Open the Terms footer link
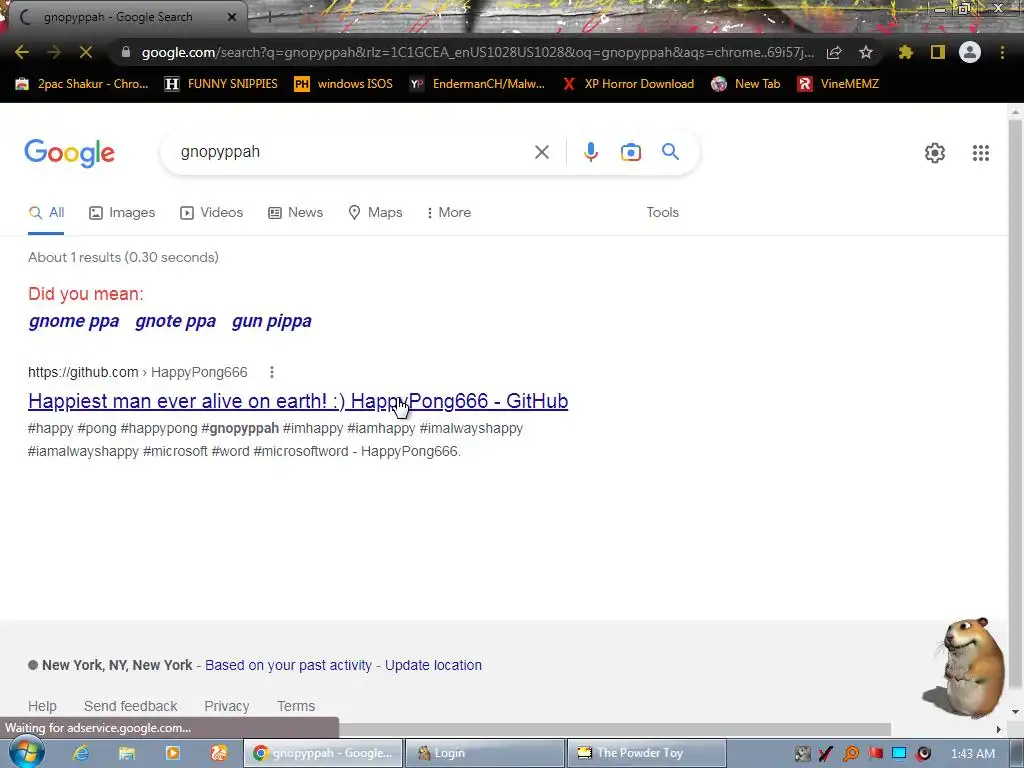1024x768 pixels. 296,706
